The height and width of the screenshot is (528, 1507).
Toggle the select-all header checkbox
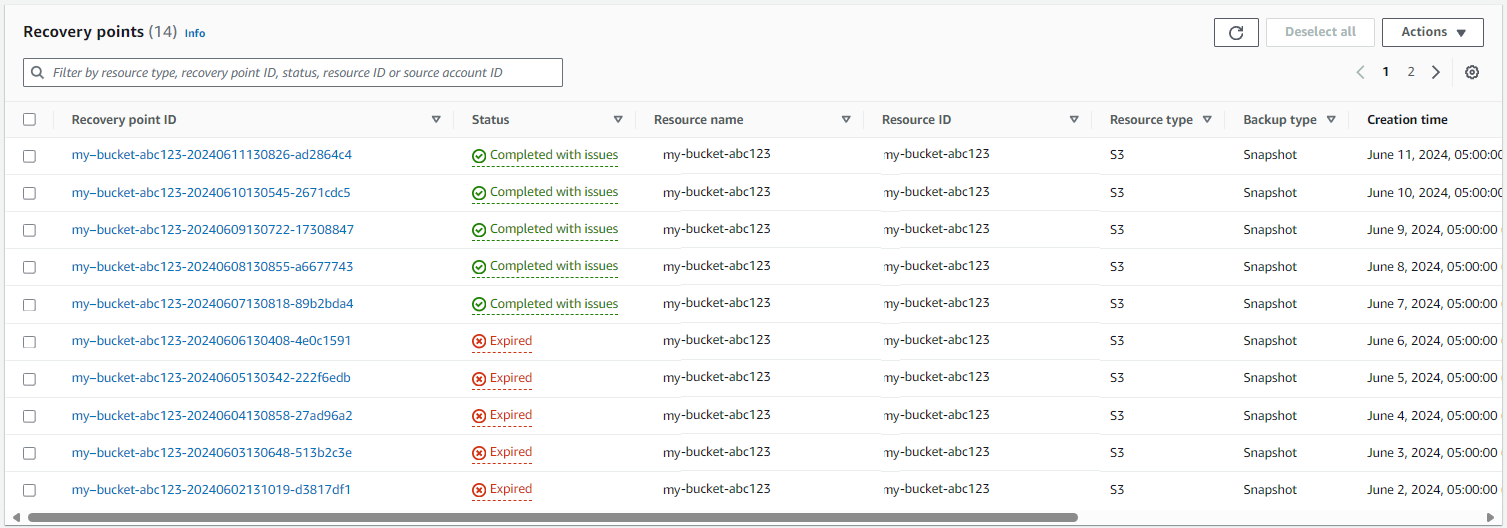point(29,119)
